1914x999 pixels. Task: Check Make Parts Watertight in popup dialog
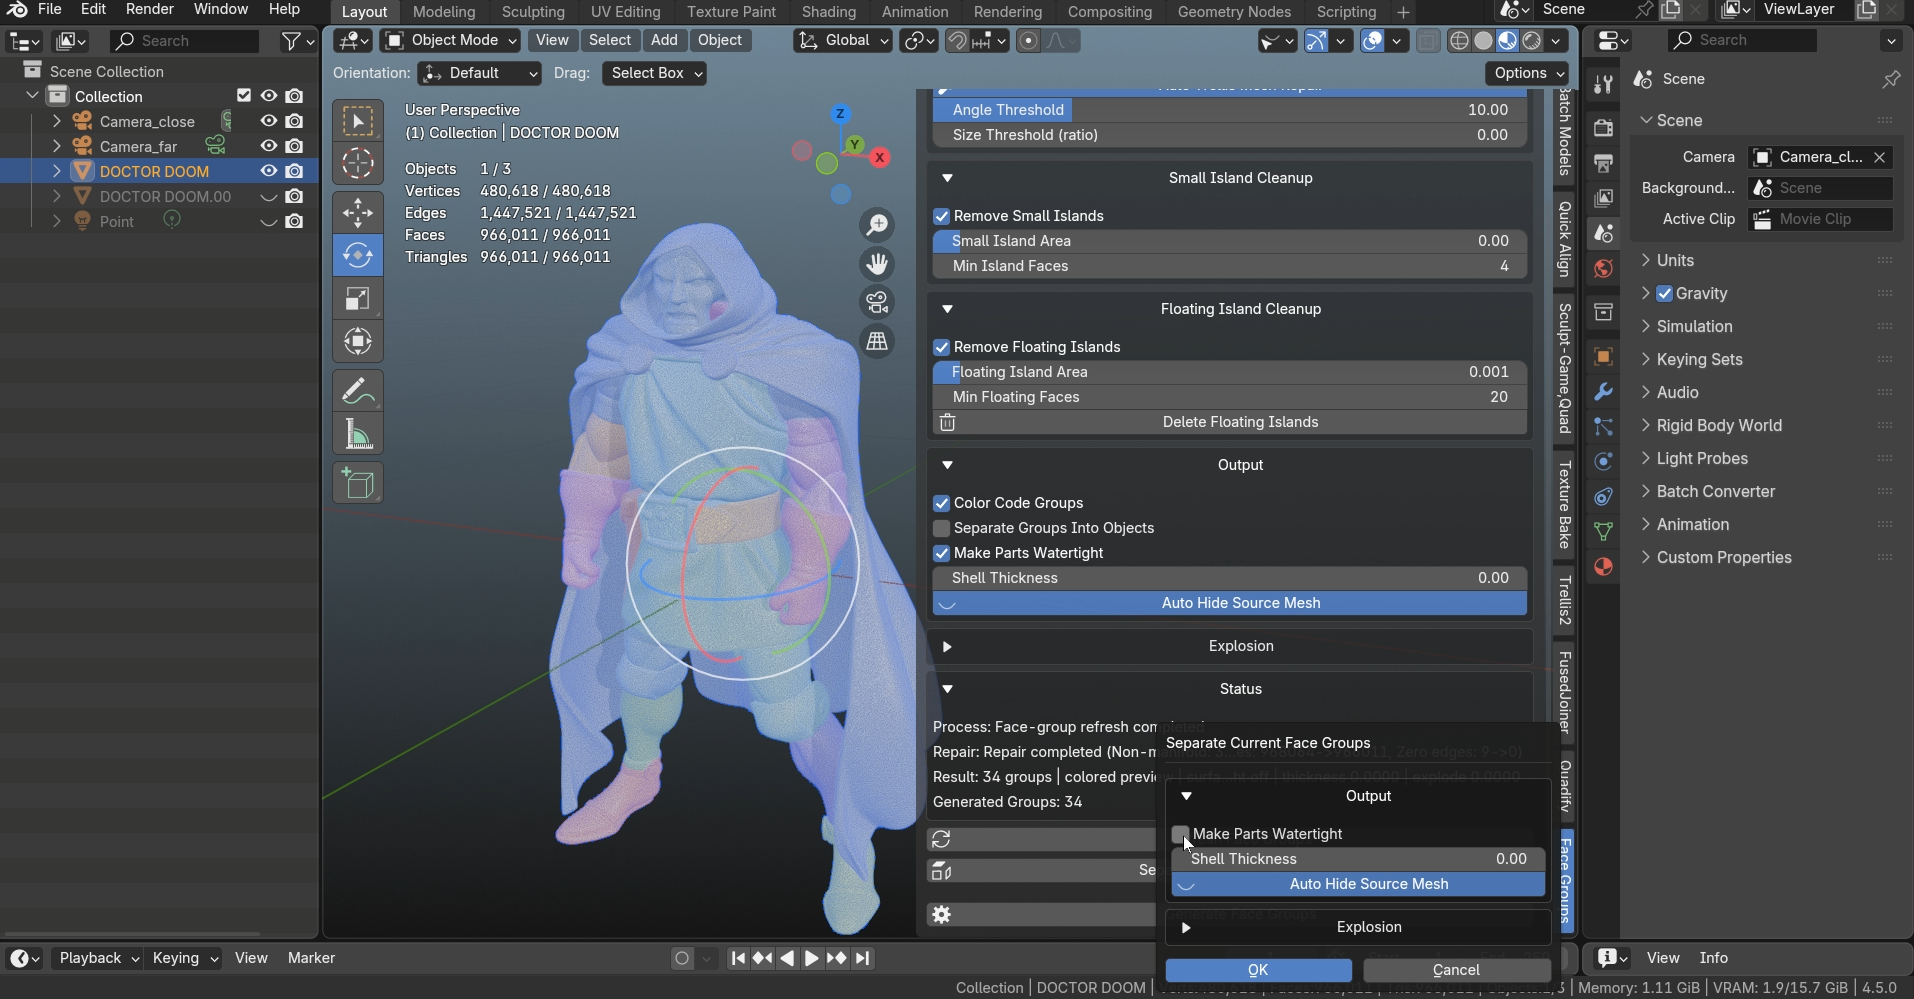click(x=1180, y=834)
